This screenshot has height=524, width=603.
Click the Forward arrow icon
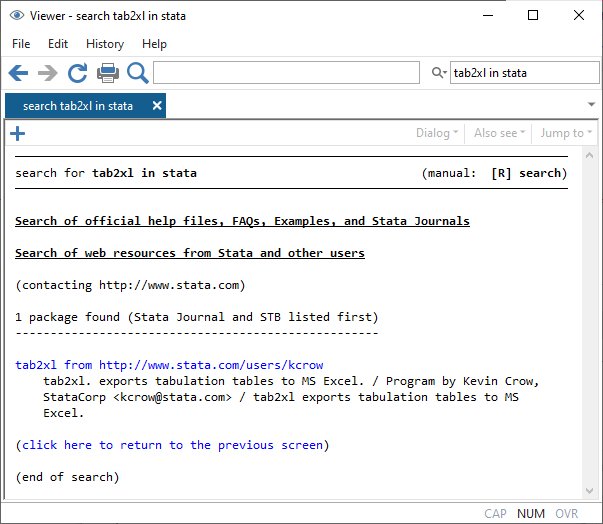pyautogui.click(x=48, y=73)
